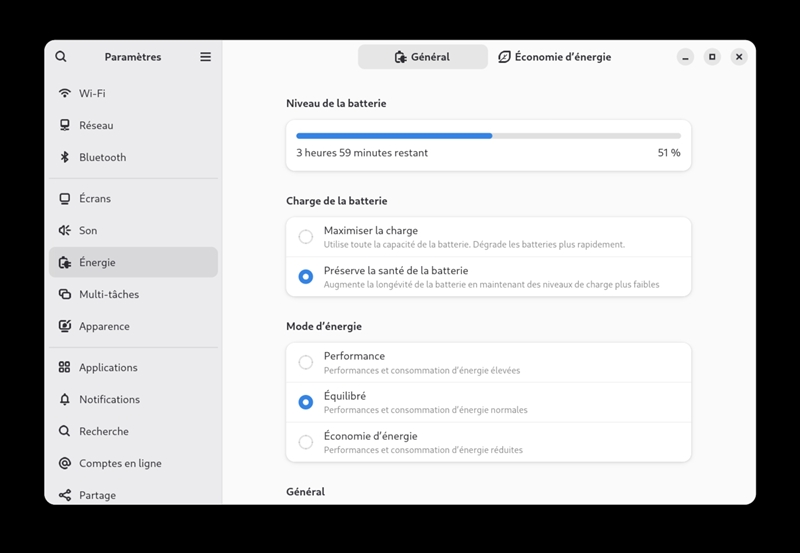Click the Écrans display icon

(65, 198)
